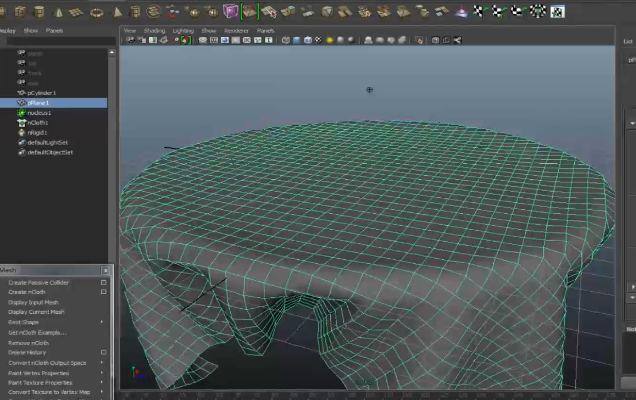The width and height of the screenshot is (636, 400).
Task: Select the purple cube shelf icon
Action: (x=231, y=12)
